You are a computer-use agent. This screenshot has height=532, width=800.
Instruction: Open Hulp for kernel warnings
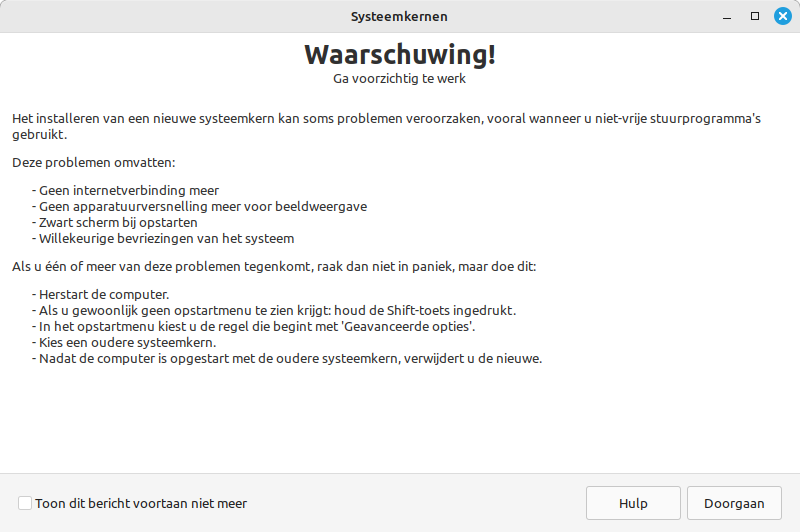click(x=633, y=503)
